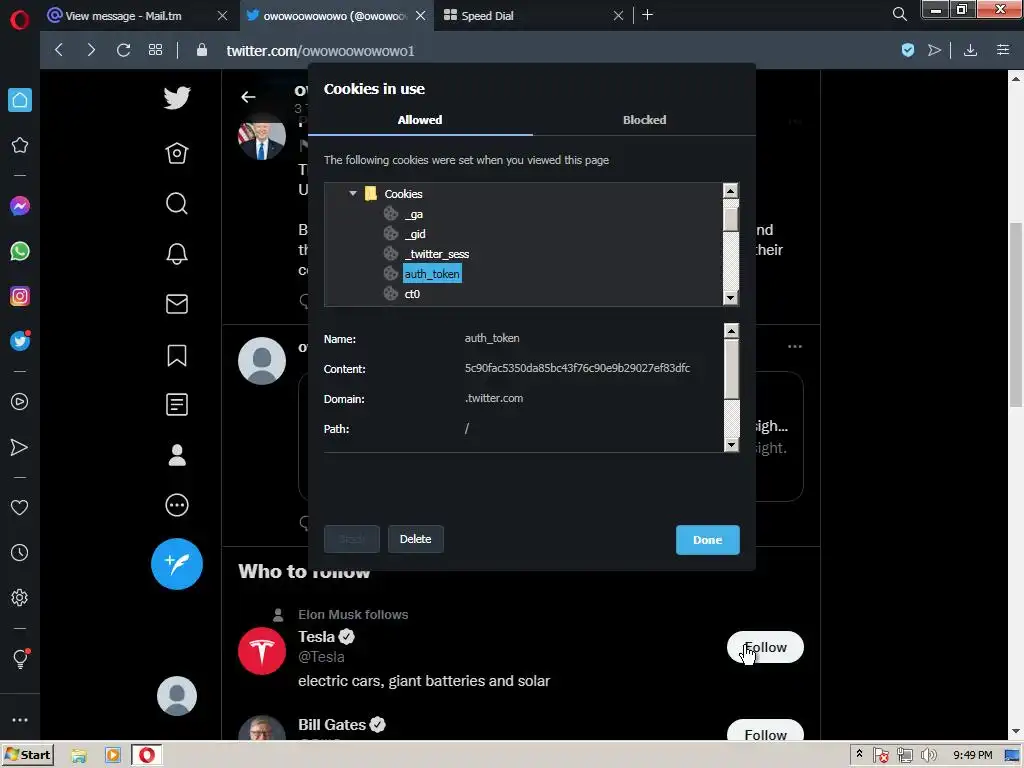Viewport: 1024px width, 768px height.
Task: Click the cookie auth_token content value
Action: coord(577,368)
